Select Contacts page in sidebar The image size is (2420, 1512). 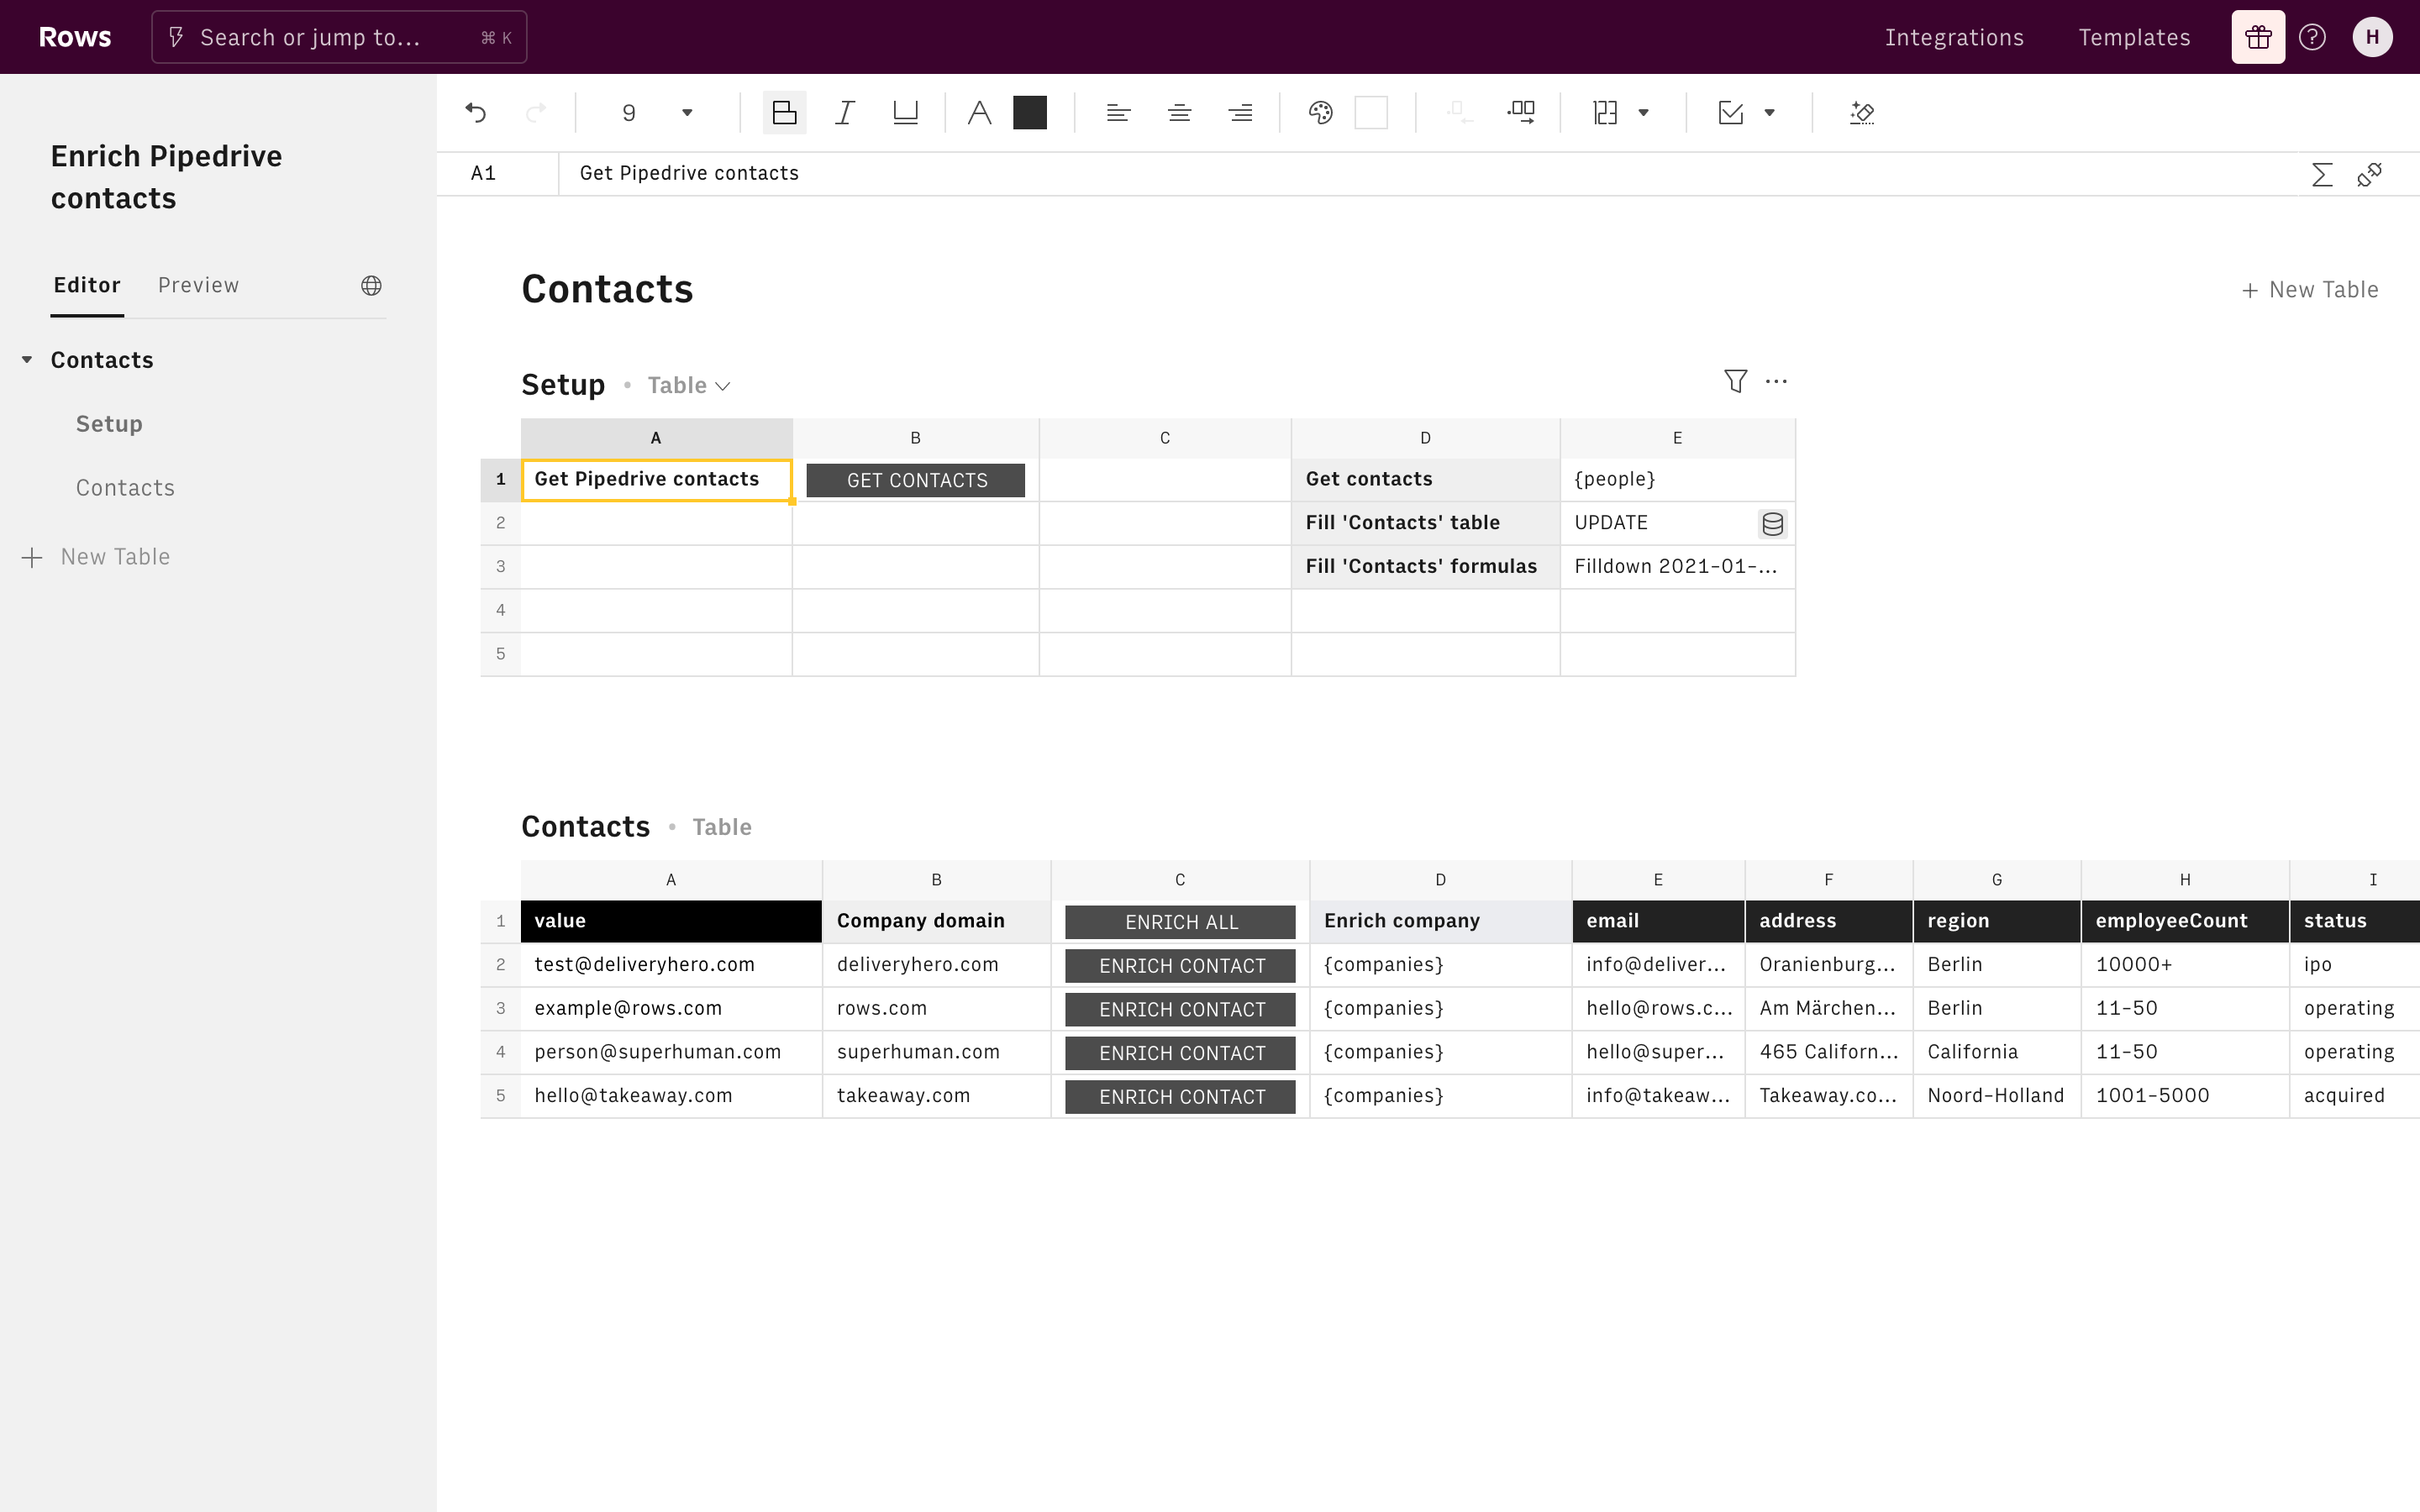[102, 360]
